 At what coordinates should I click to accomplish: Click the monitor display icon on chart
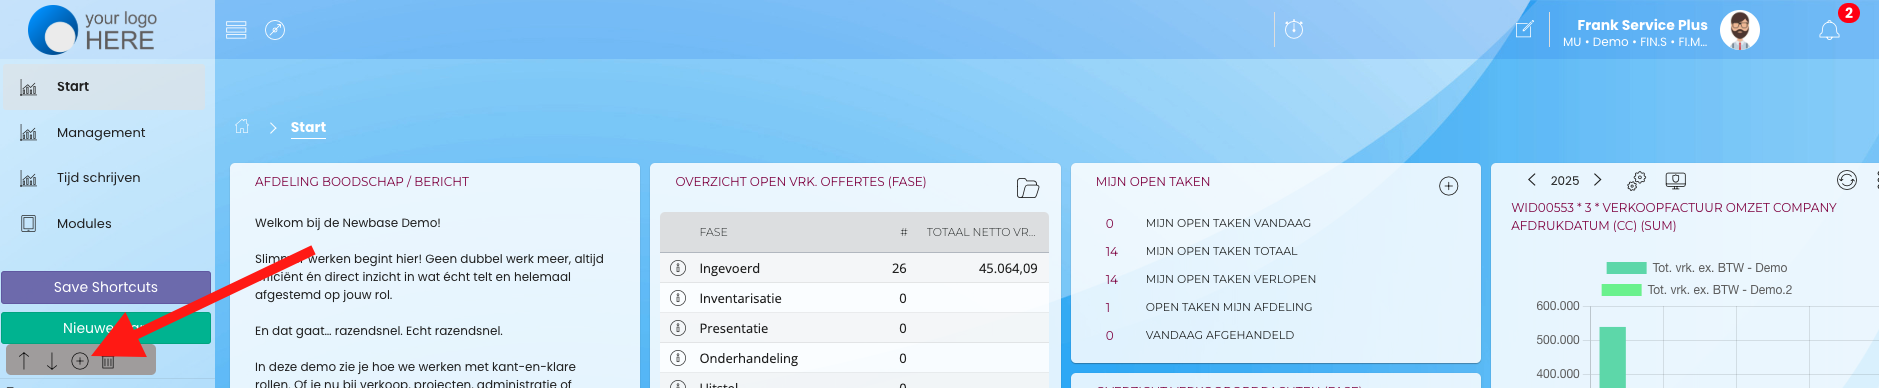[1676, 180]
